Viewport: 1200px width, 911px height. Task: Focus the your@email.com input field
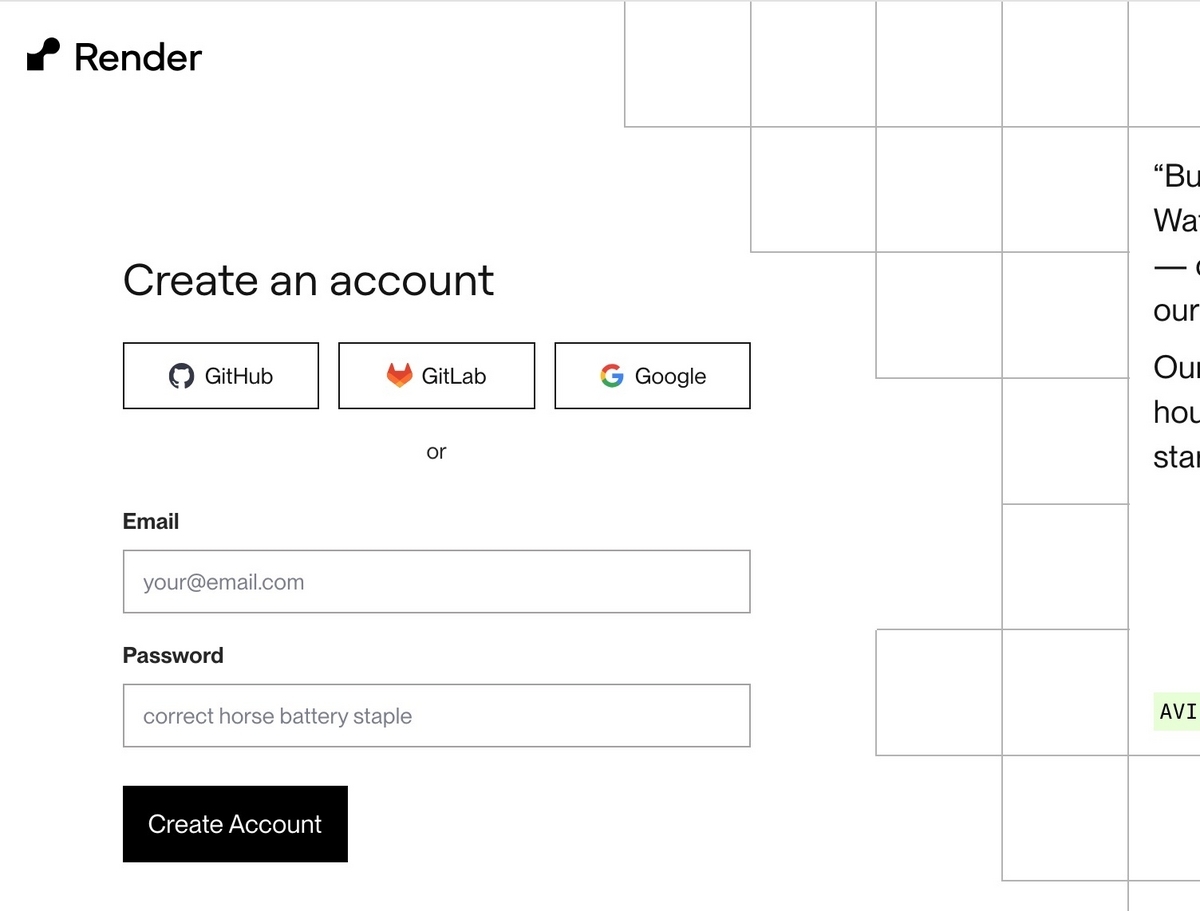436,581
